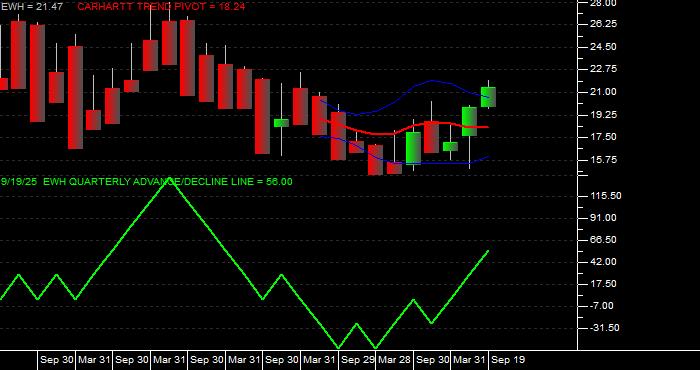
Task: Select the Sep 19 date label
Action: coord(508,360)
